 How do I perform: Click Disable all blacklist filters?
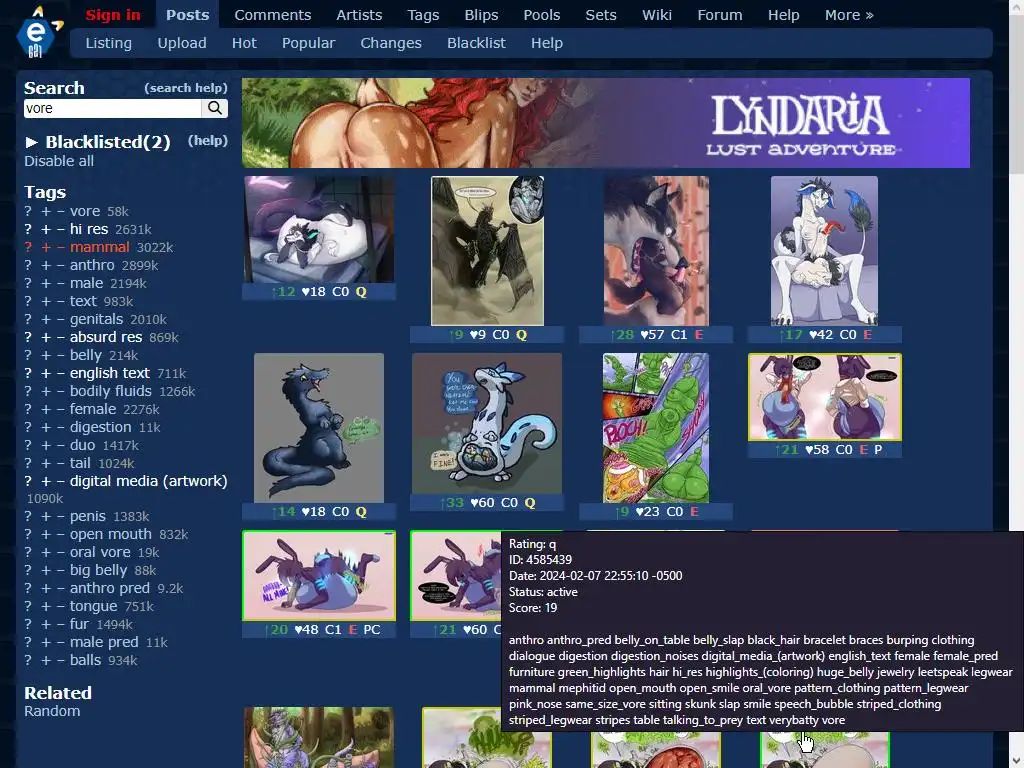pyautogui.click(x=59, y=161)
